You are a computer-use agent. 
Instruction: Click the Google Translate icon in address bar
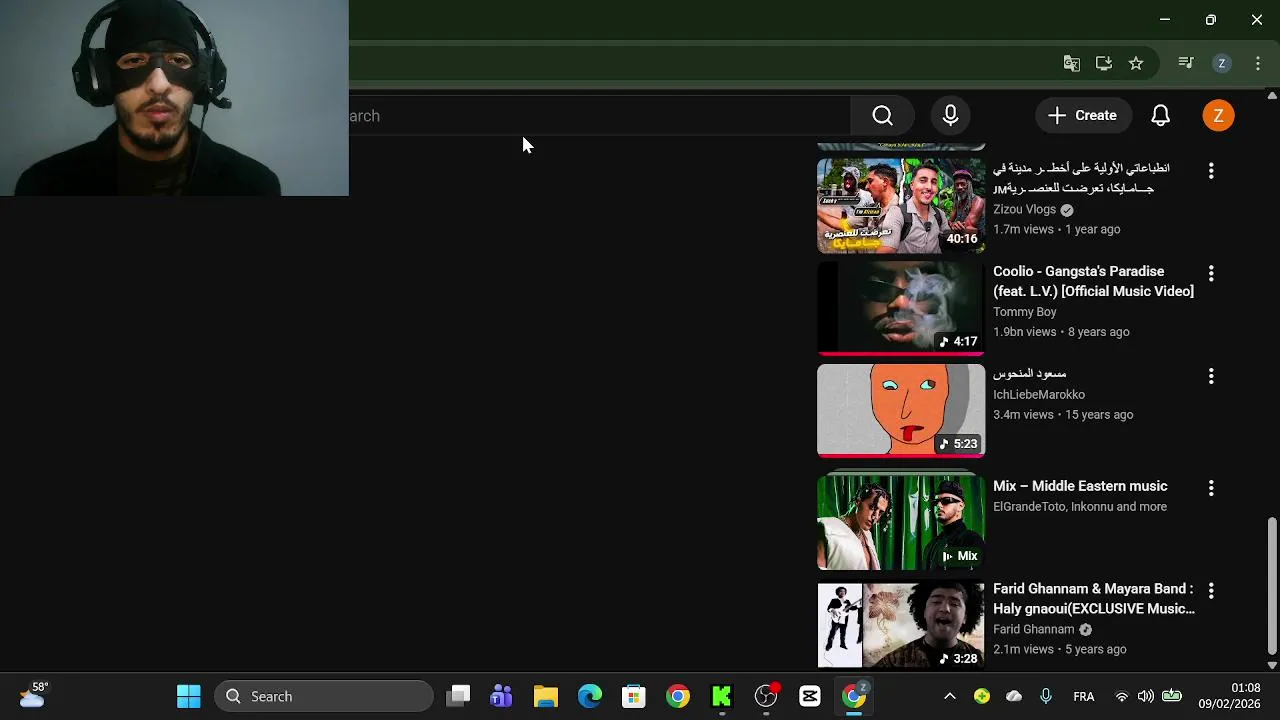(1072, 63)
